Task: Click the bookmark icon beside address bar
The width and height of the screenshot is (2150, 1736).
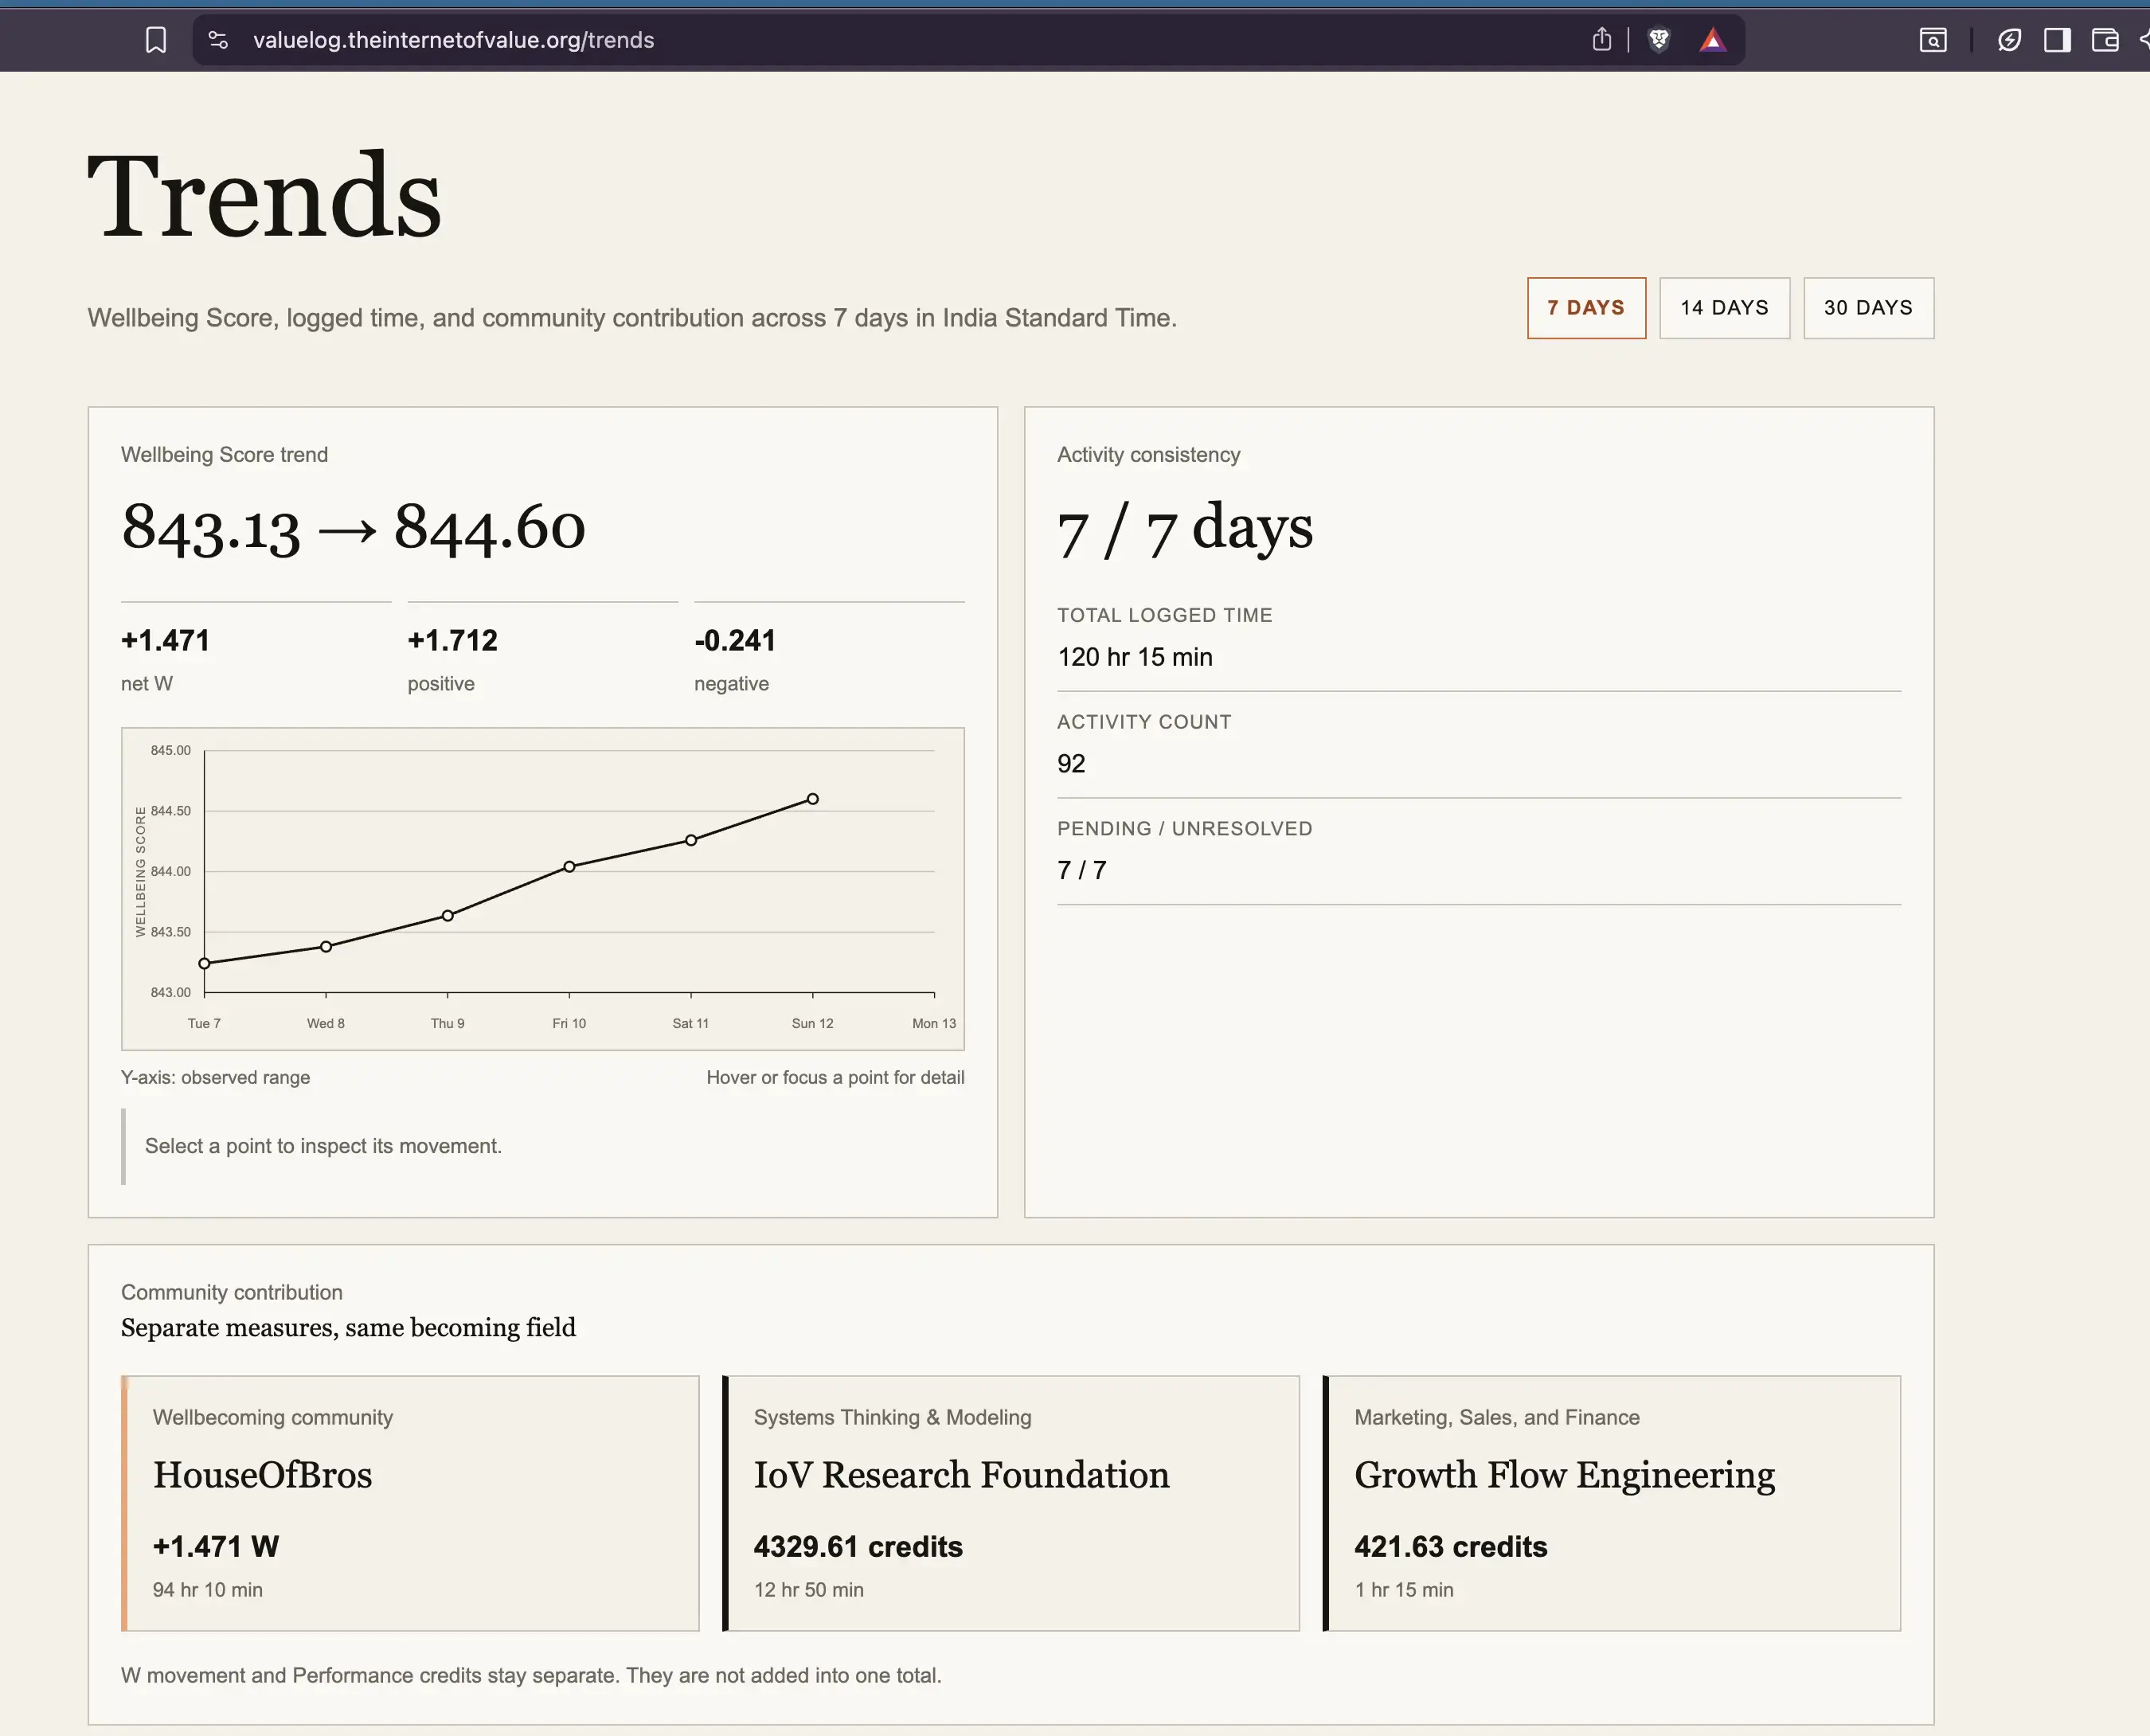Action: tap(156, 40)
